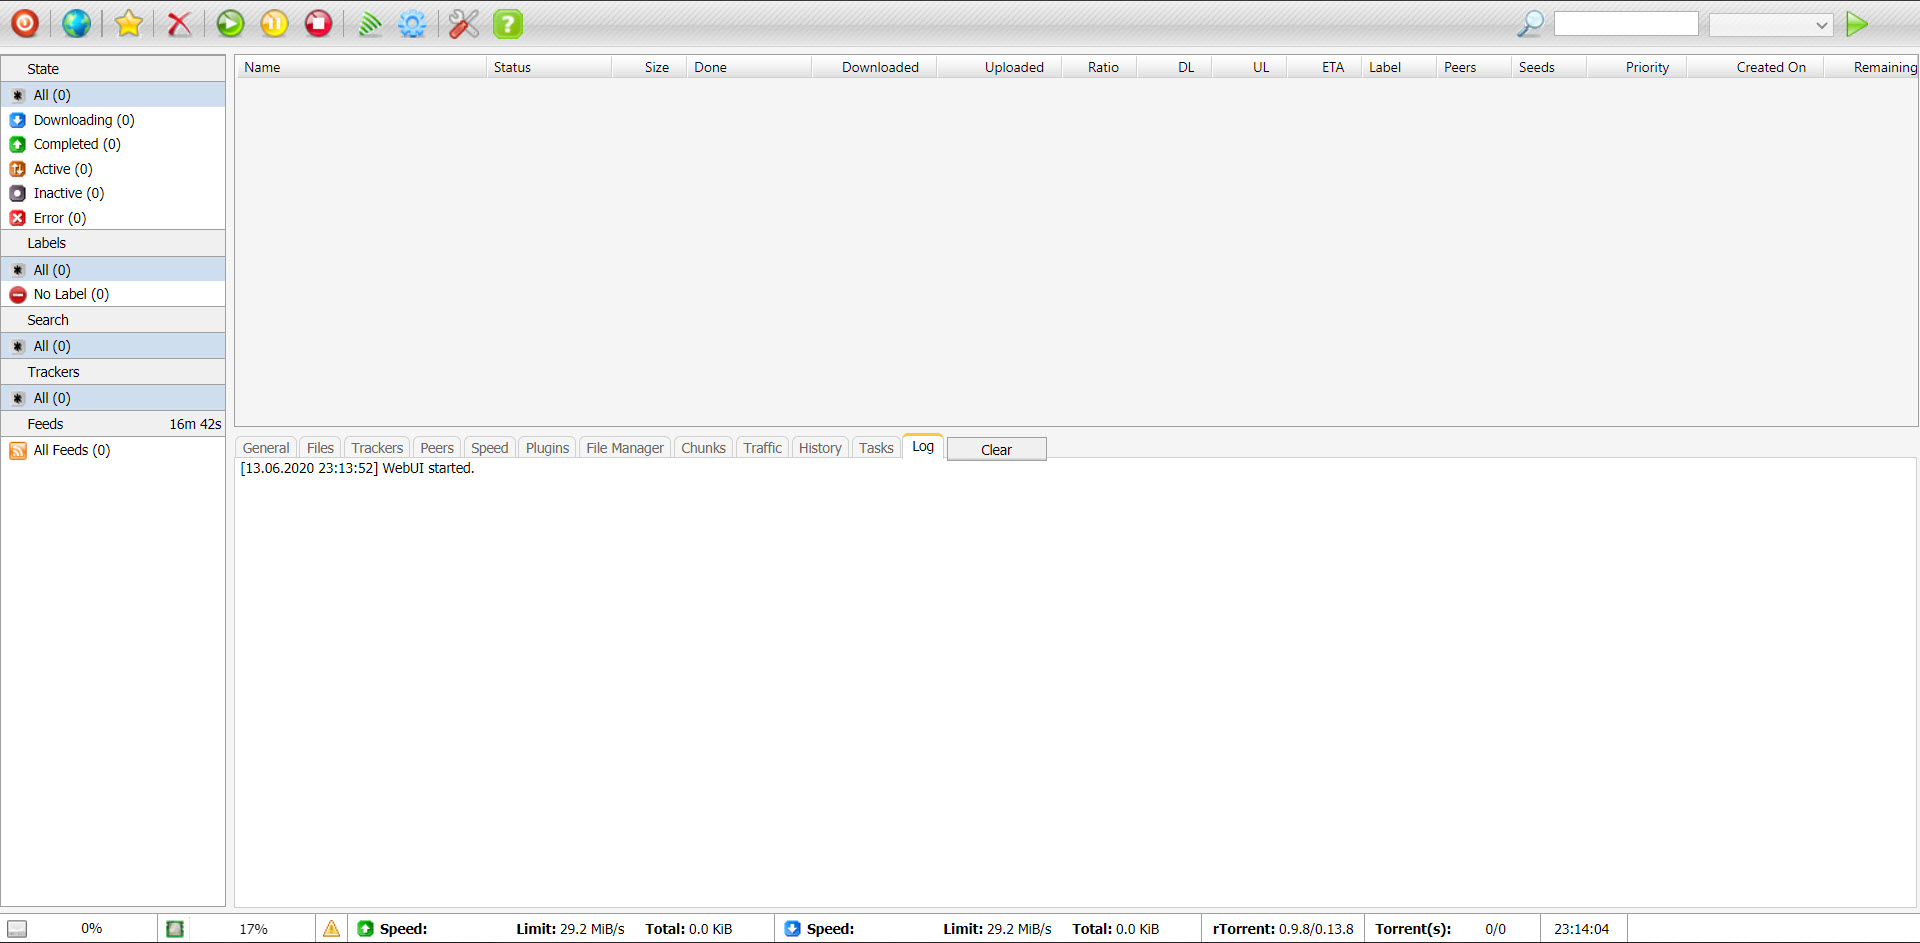Screen dimensions: 1920x943
Task: Clear the log messages
Action: (x=996, y=449)
